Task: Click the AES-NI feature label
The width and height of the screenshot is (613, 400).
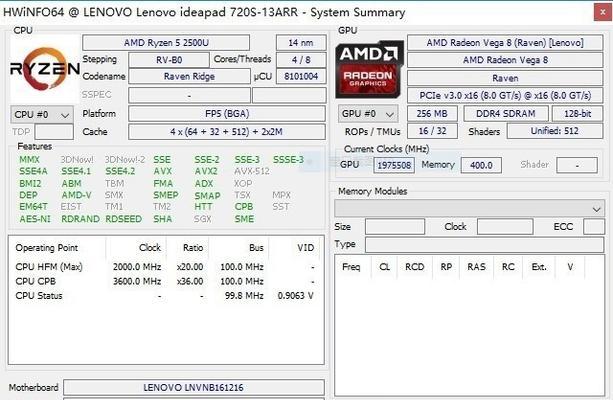Action: (x=35, y=219)
